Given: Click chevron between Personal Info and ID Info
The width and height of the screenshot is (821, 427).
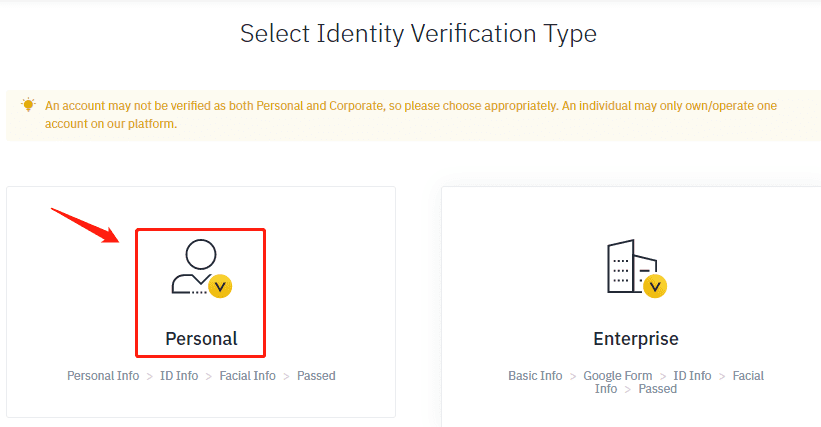Looking at the screenshot, I should pos(150,377).
